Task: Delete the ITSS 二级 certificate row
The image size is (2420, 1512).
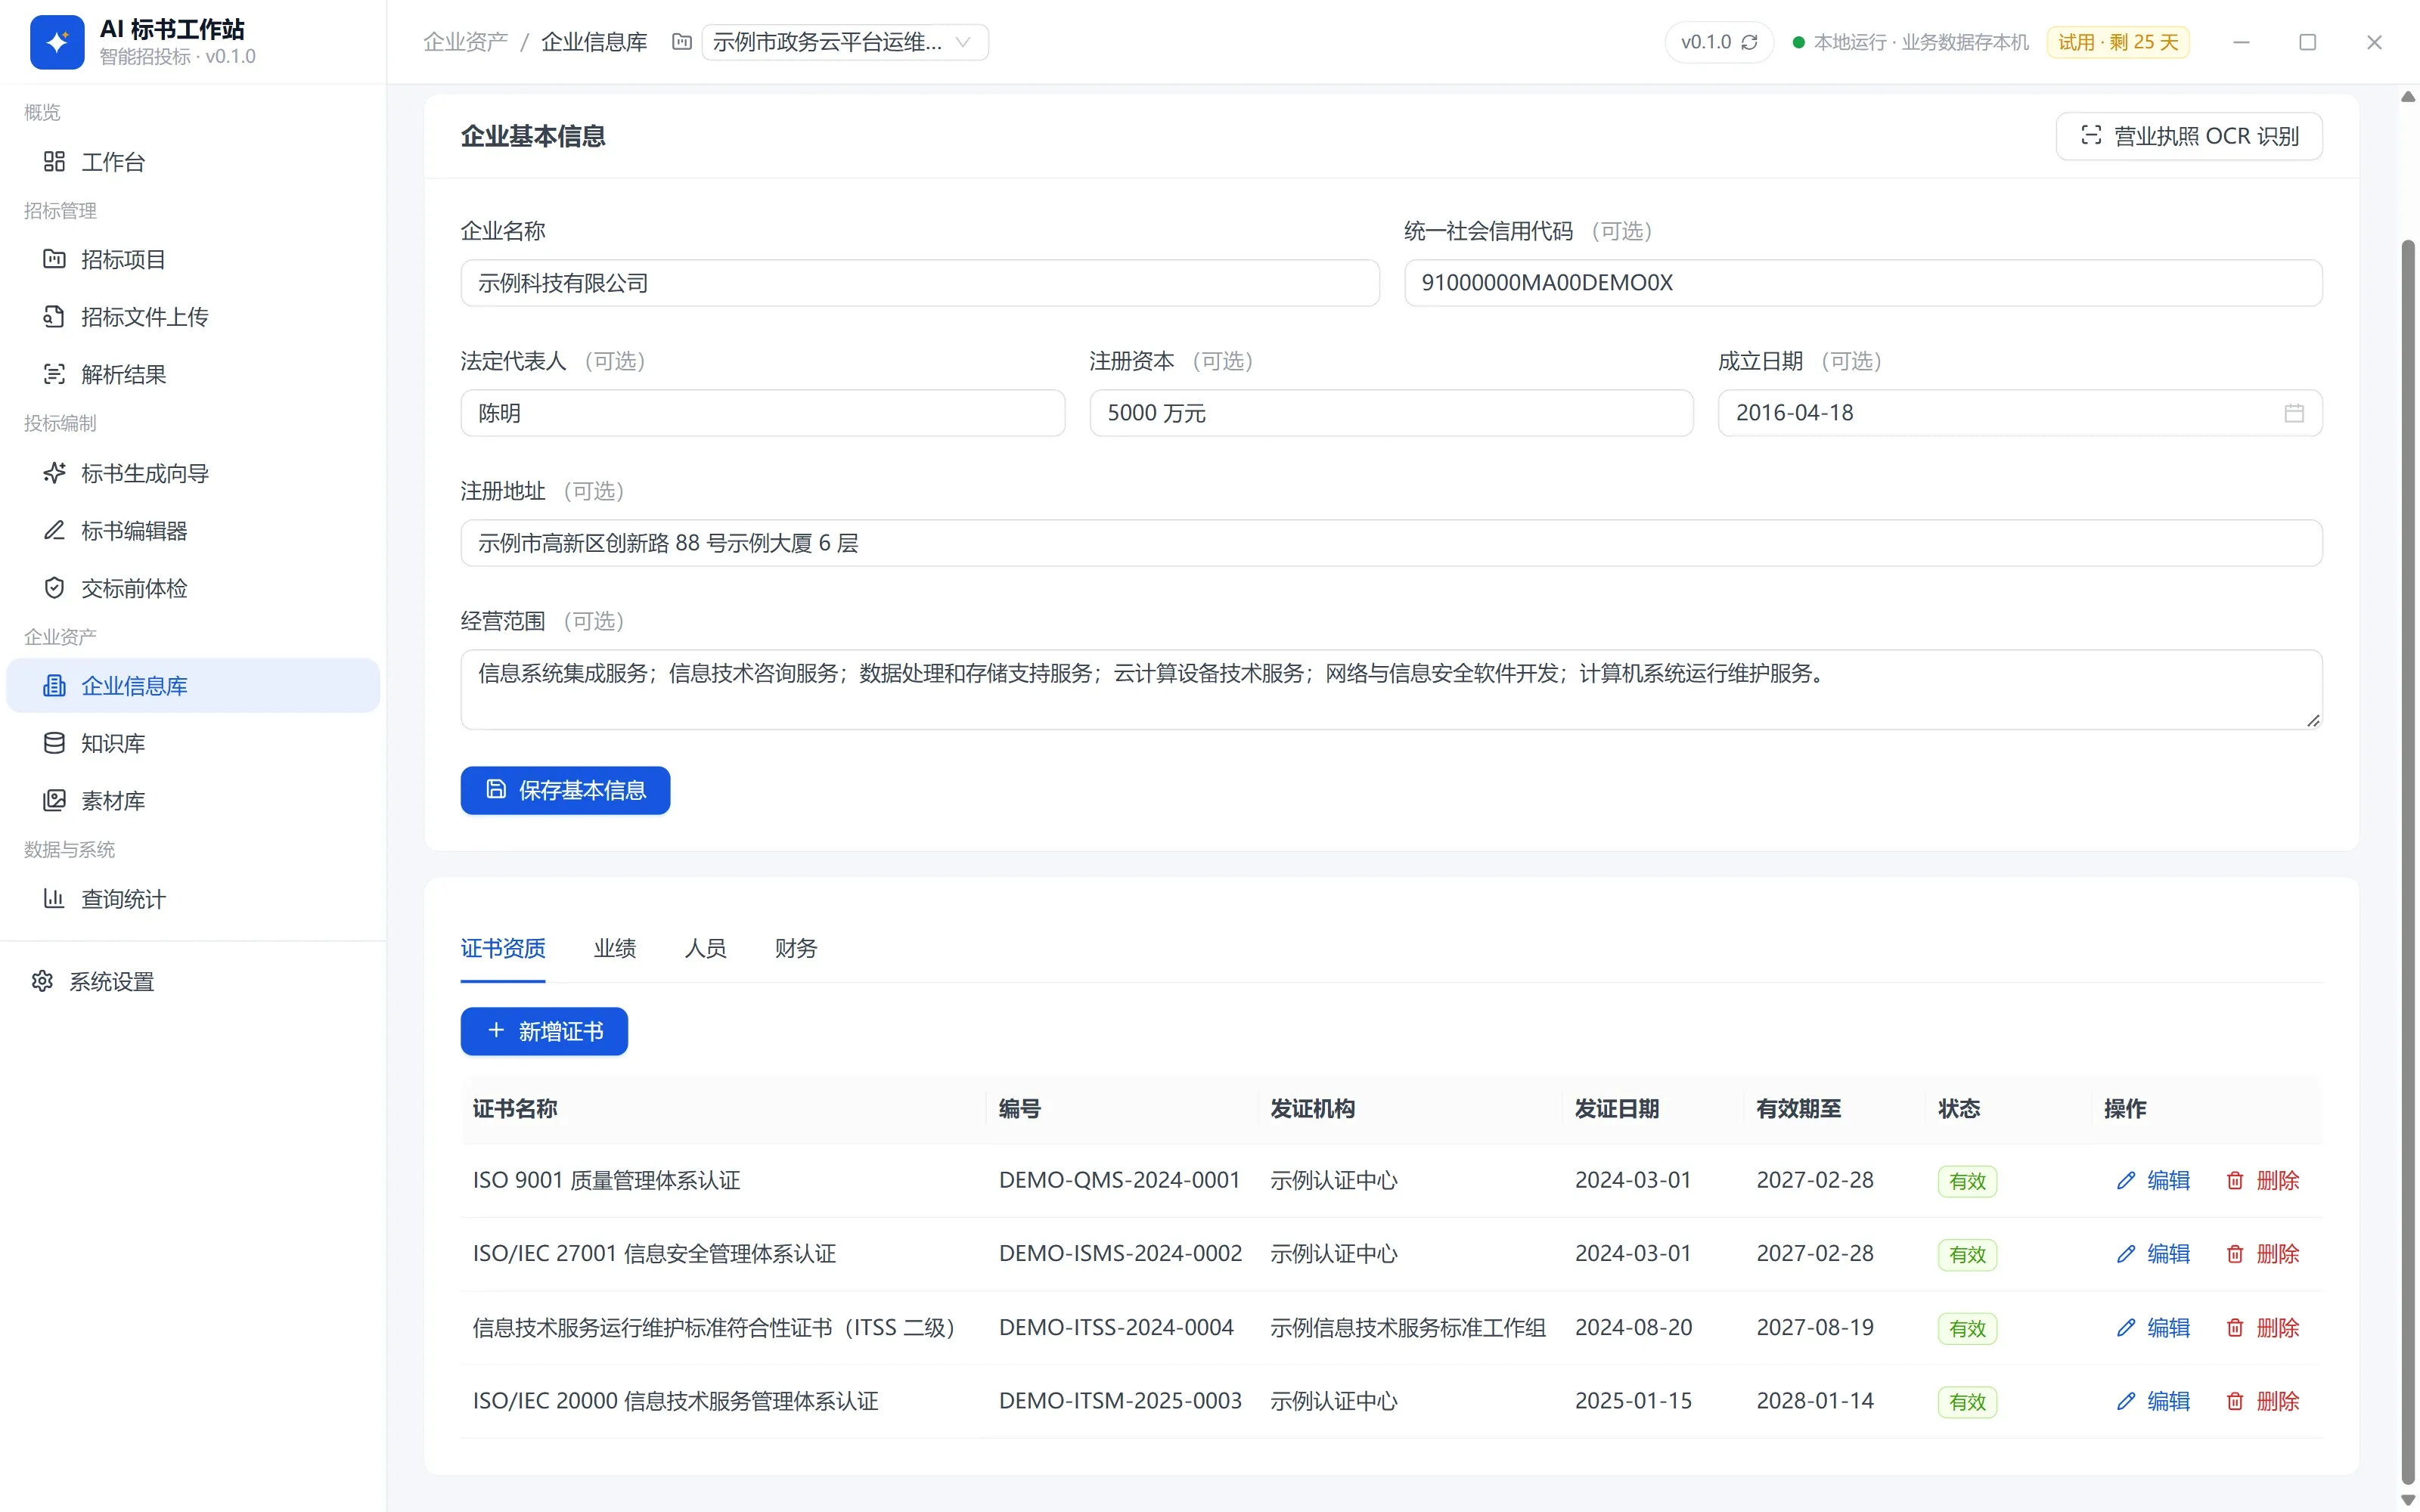Action: click(x=2262, y=1328)
